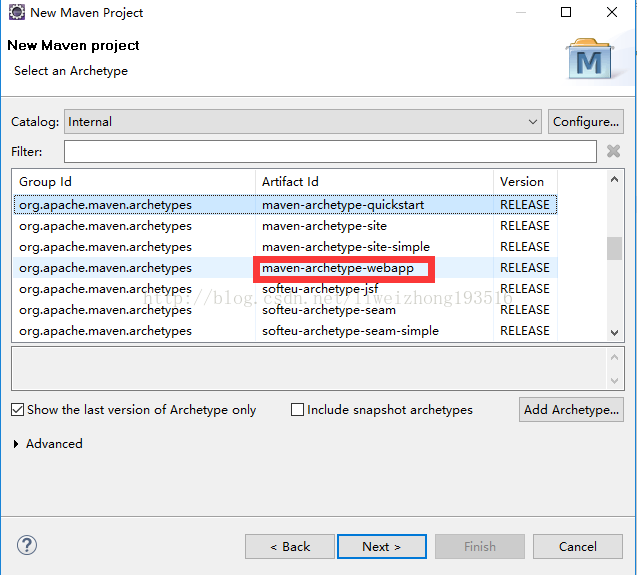
Task: Close the New Maven Project window
Action: [x=612, y=12]
